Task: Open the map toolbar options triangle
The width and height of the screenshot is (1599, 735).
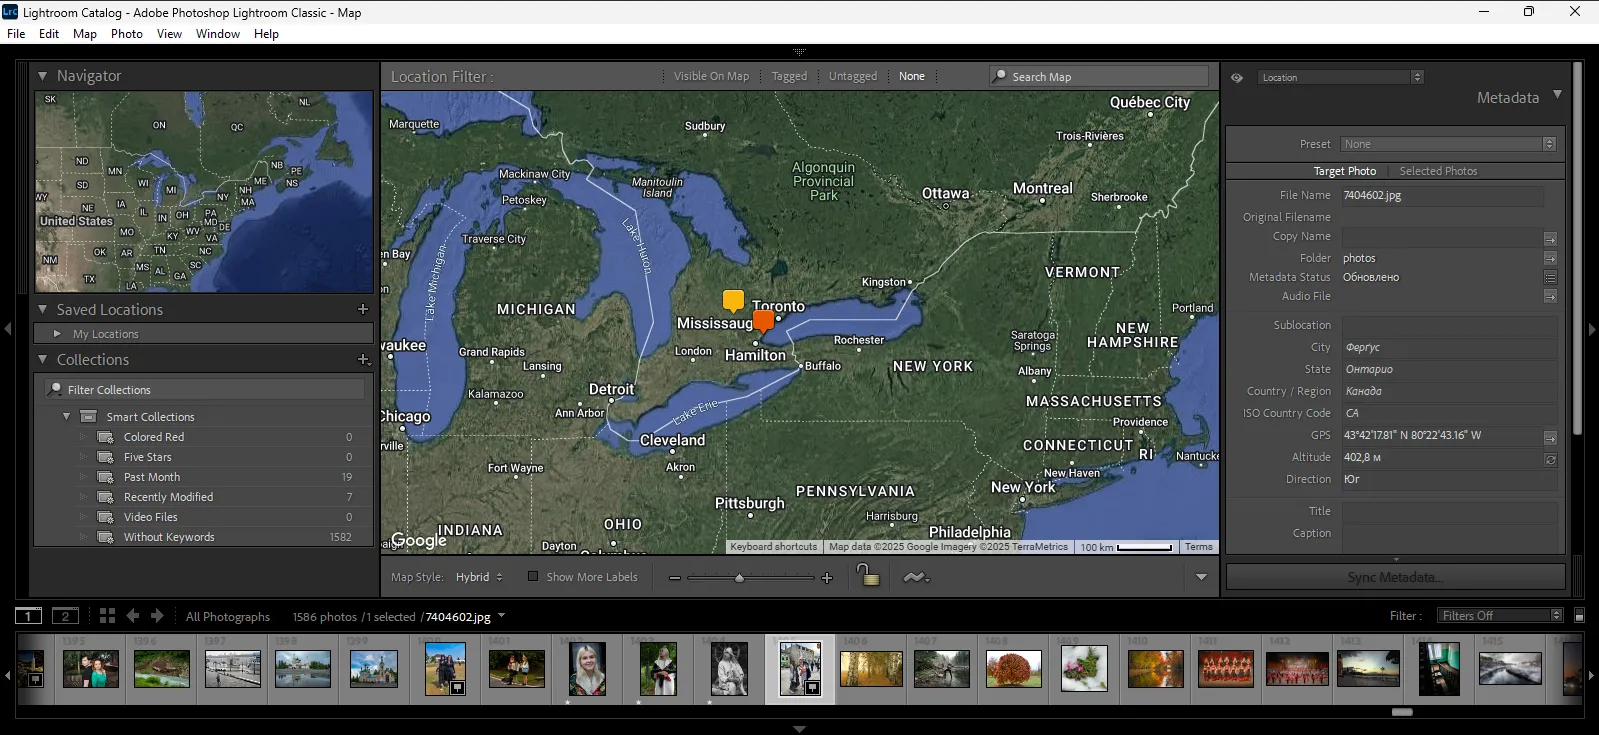Action: pyautogui.click(x=1201, y=577)
